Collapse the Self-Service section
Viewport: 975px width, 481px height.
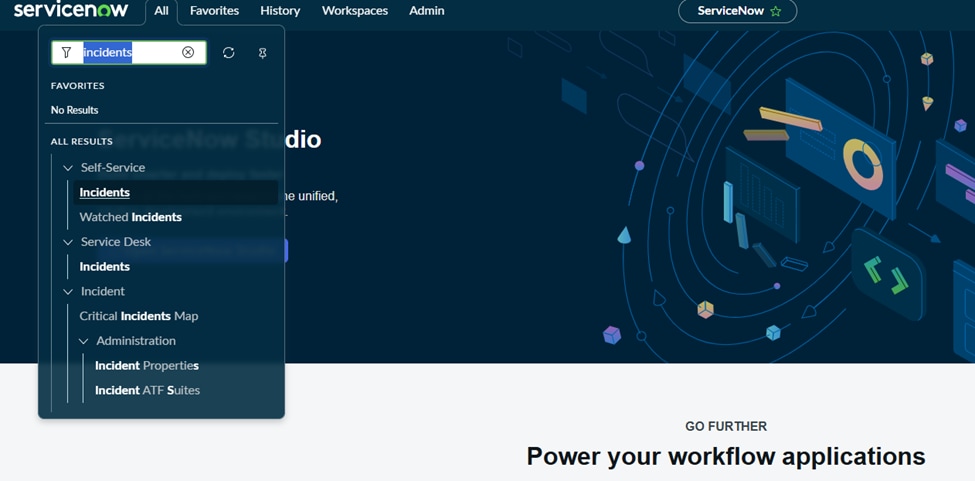pyautogui.click(x=68, y=168)
